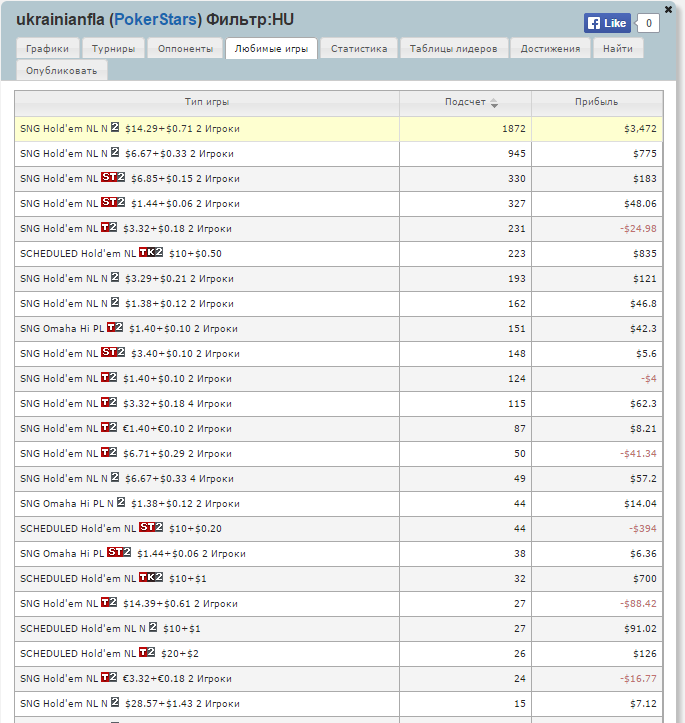Click the 2-player icon in $28.57+$1.43 row
685x723 pixels.
pyautogui.click(x=115, y=702)
